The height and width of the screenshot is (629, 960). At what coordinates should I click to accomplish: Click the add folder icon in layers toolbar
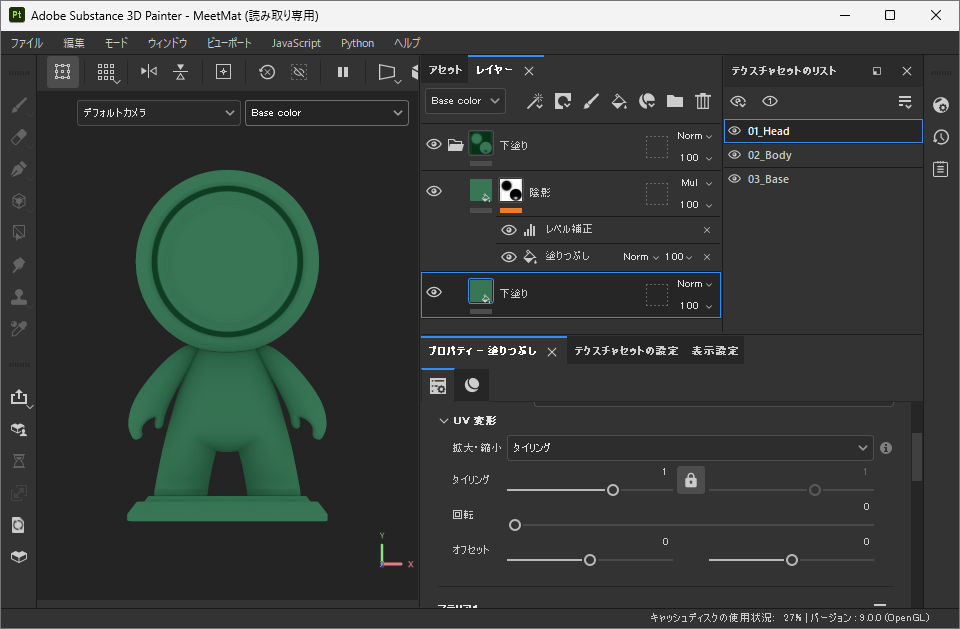point(675,101)
